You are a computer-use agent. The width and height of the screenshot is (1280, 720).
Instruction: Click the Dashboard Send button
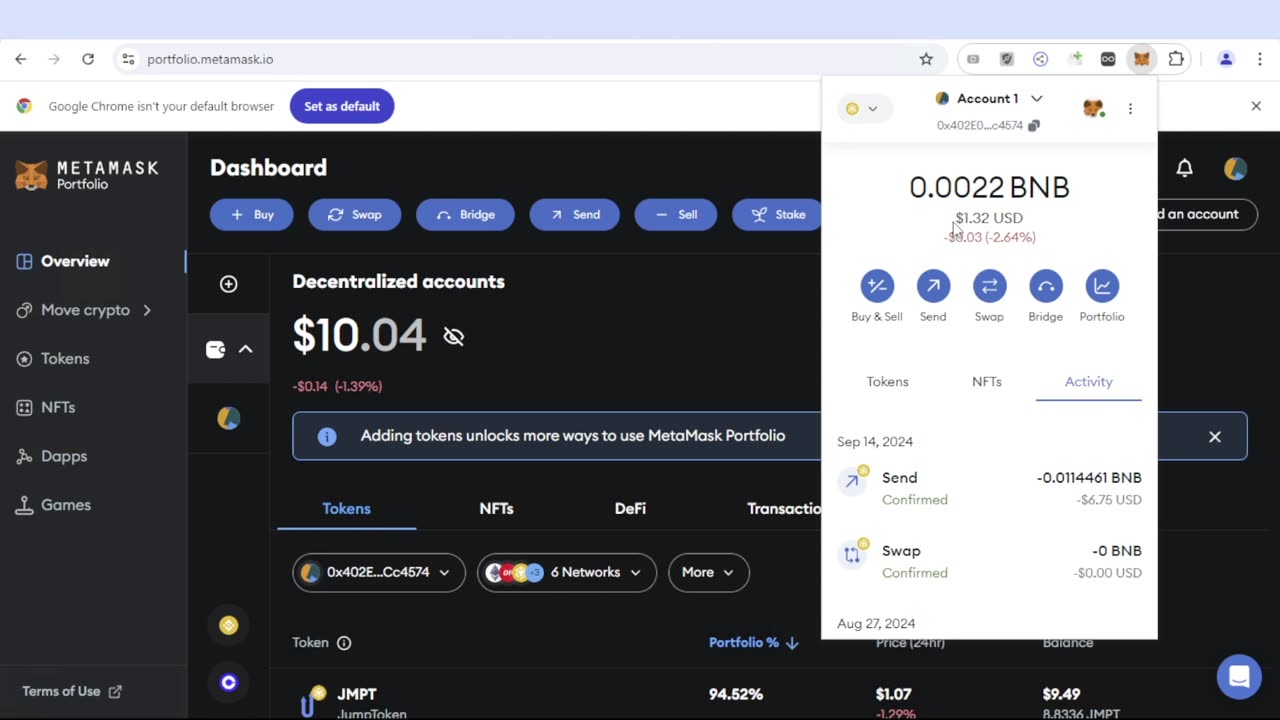574,214
